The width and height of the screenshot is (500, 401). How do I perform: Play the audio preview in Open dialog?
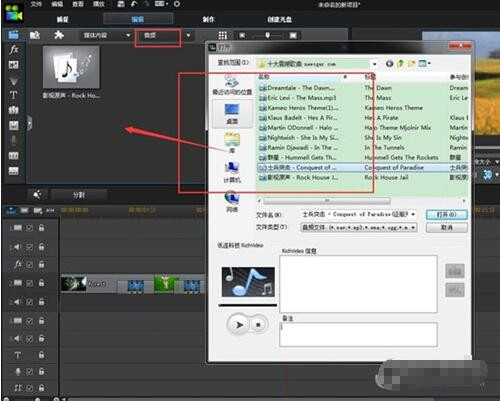239,324
